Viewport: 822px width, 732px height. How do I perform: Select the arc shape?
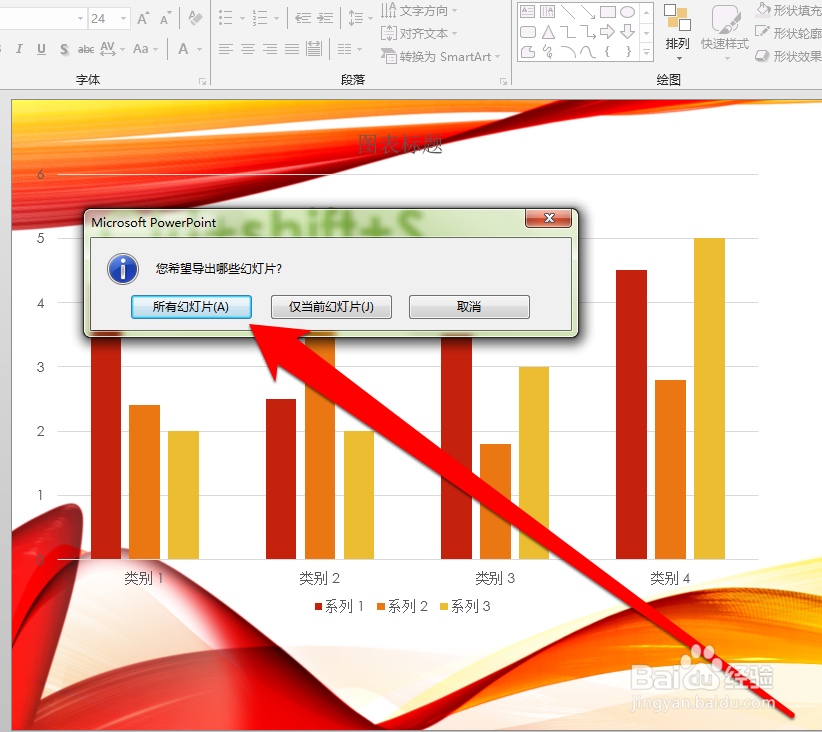[x=568, y=51]
